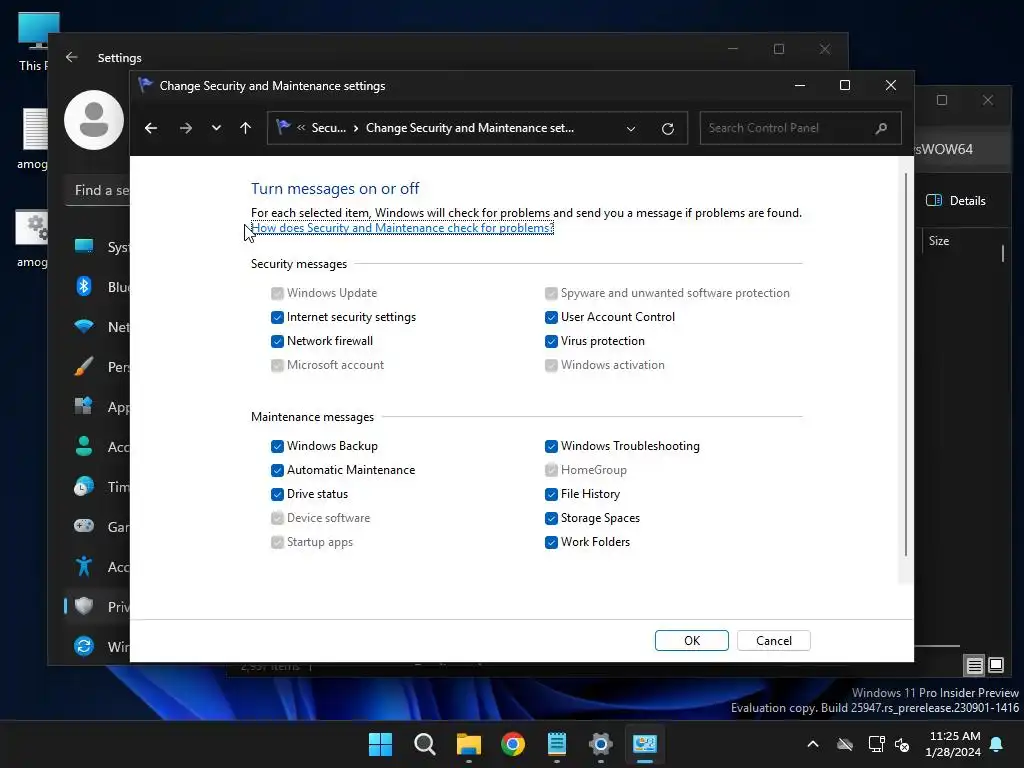
Task: Click the crossed-out cloud tray icon
Action: 845,744
